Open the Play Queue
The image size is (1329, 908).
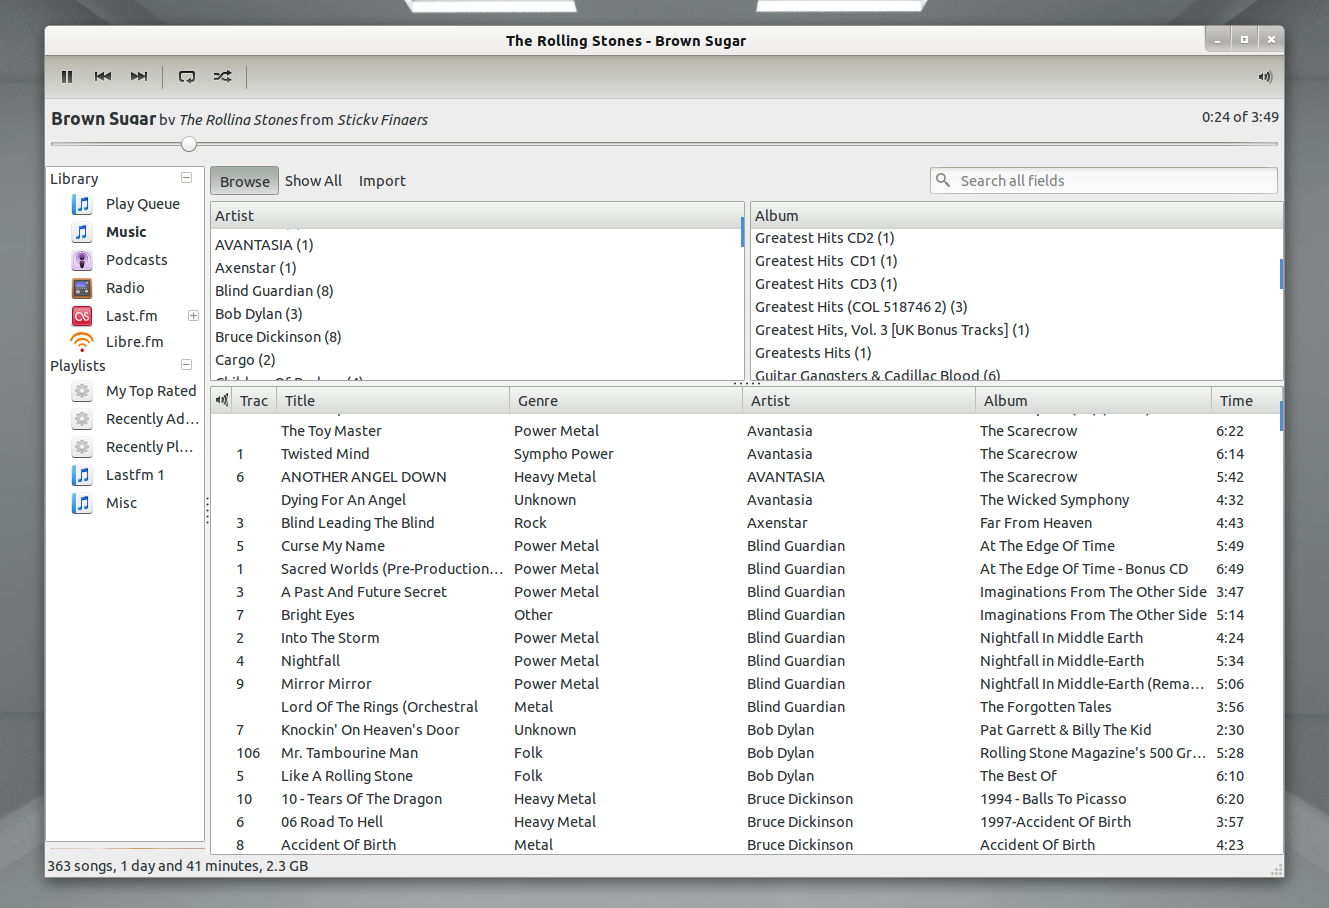142,204
